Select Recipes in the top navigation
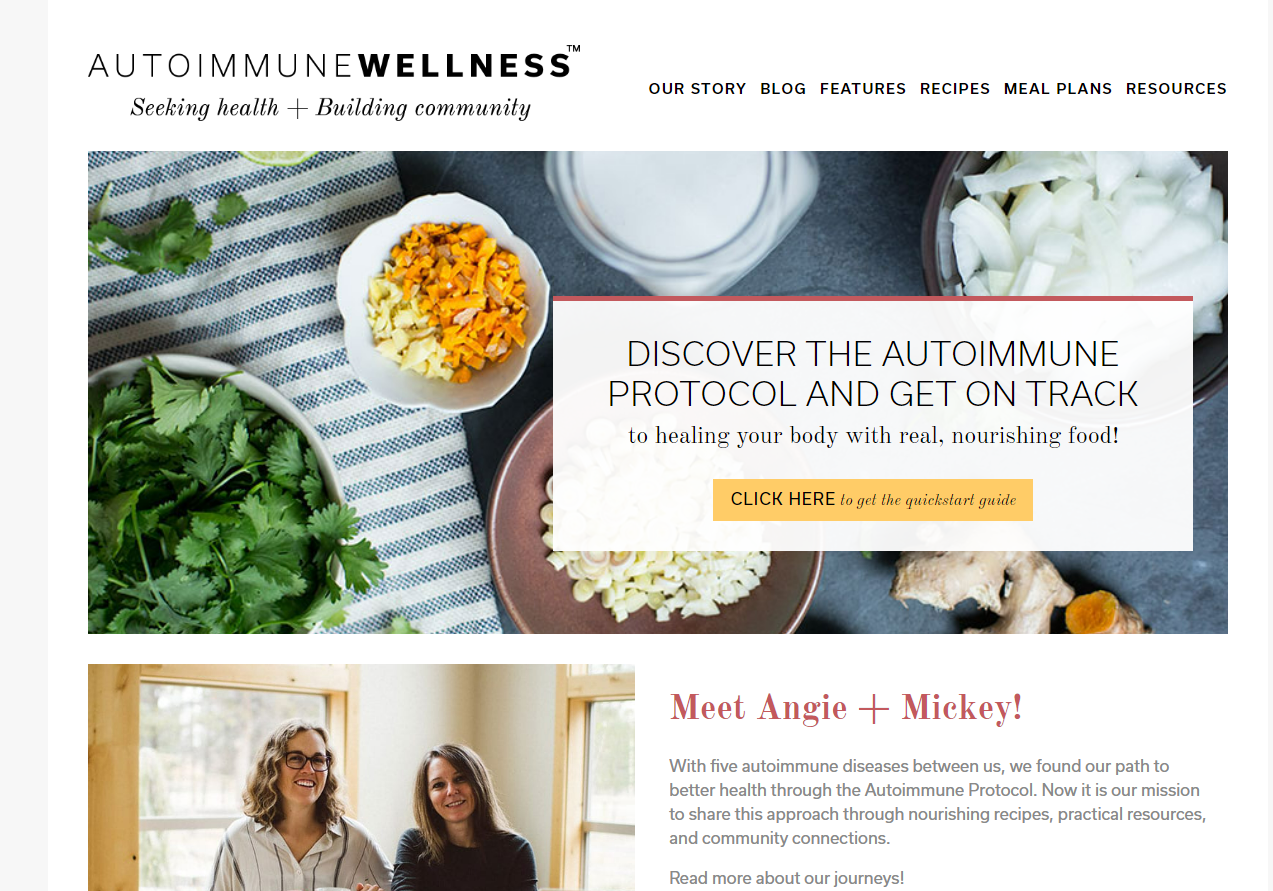 pos(955,89)
